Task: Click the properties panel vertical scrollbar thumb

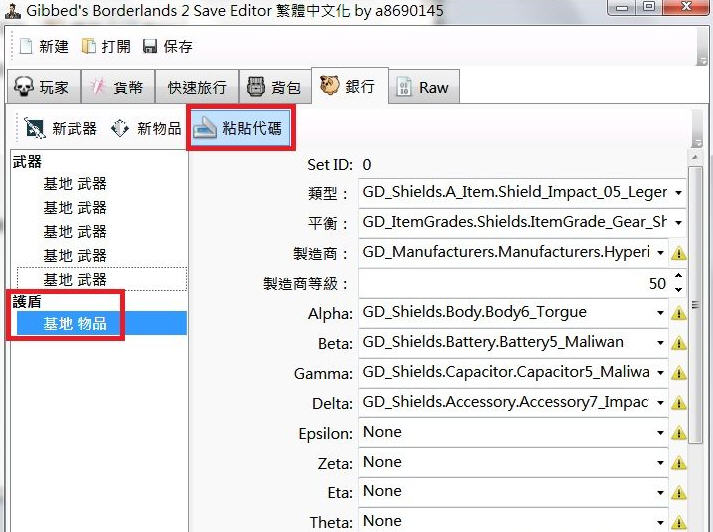Action: (695, 305)
